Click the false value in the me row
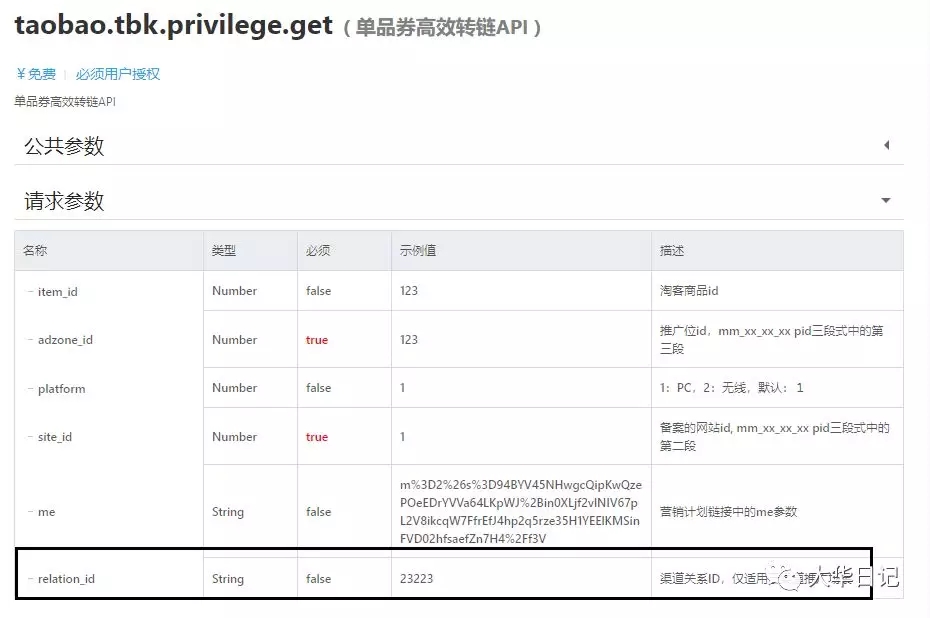 click(x=319, y=512)
